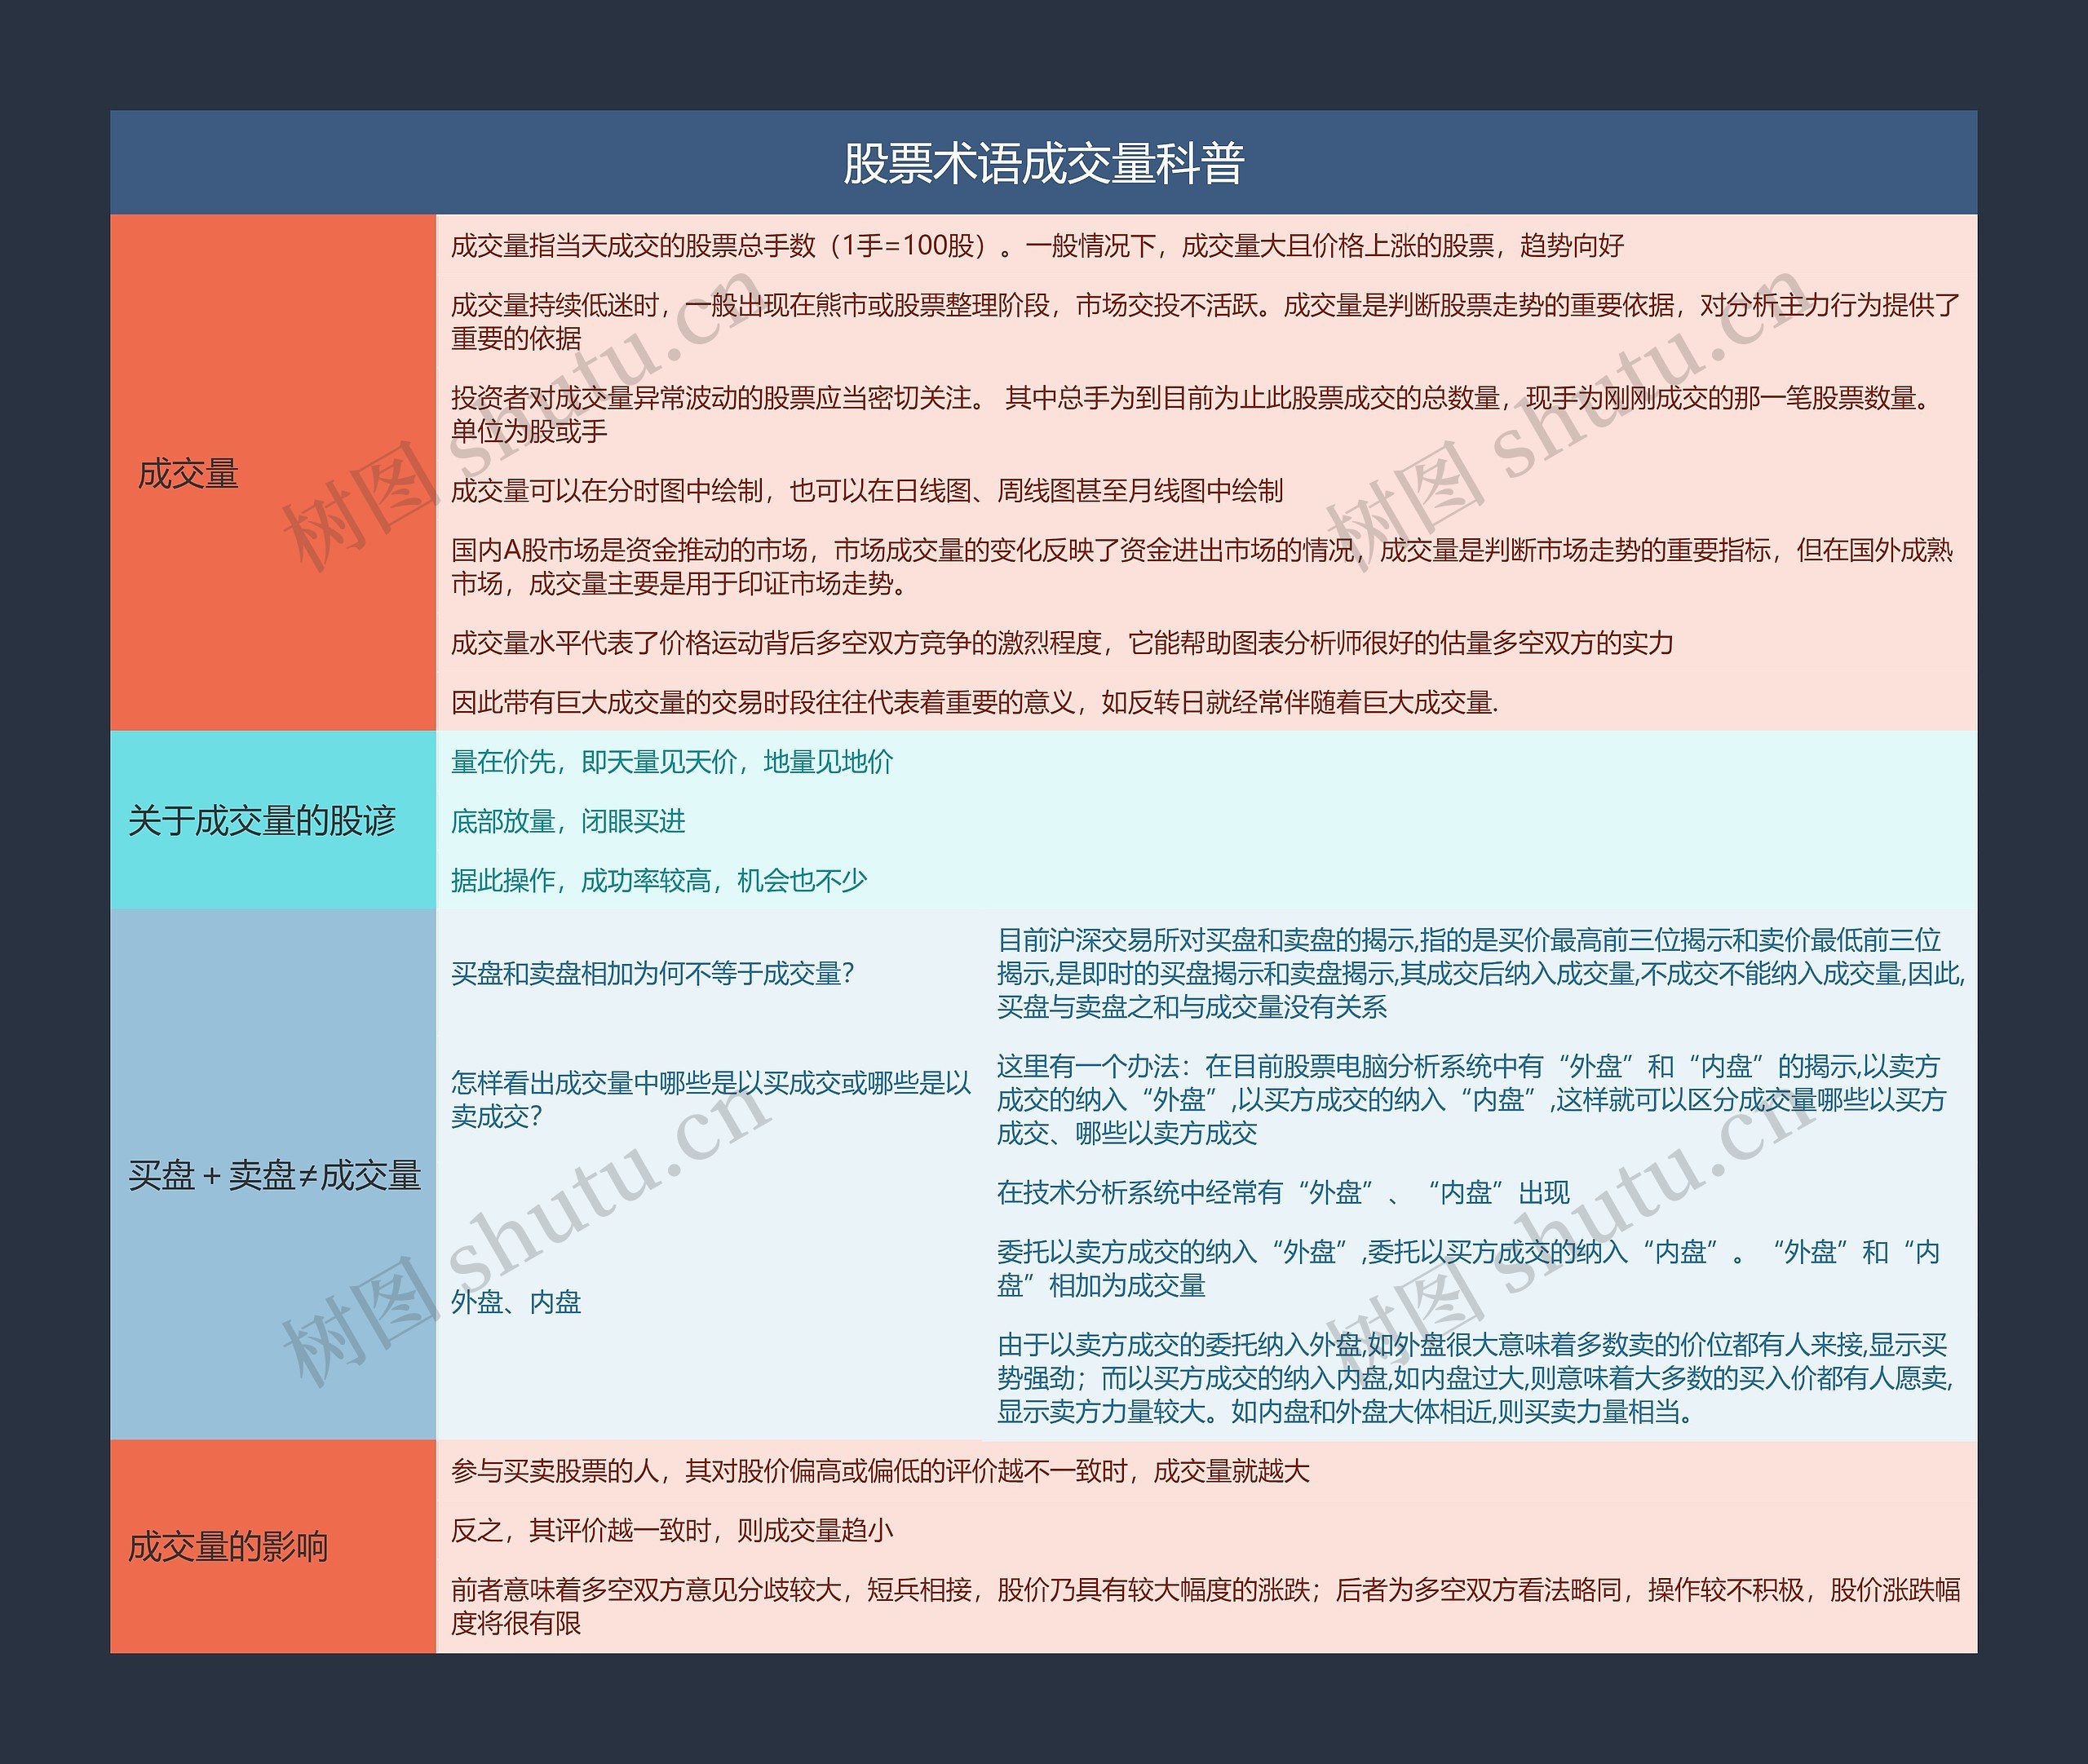Image resolution: width=2088 pixels, height=1764 pixels.
Task: Click line 在技术分析系统中经常有“外盘”
Action: click(x=1283, y=1192)
